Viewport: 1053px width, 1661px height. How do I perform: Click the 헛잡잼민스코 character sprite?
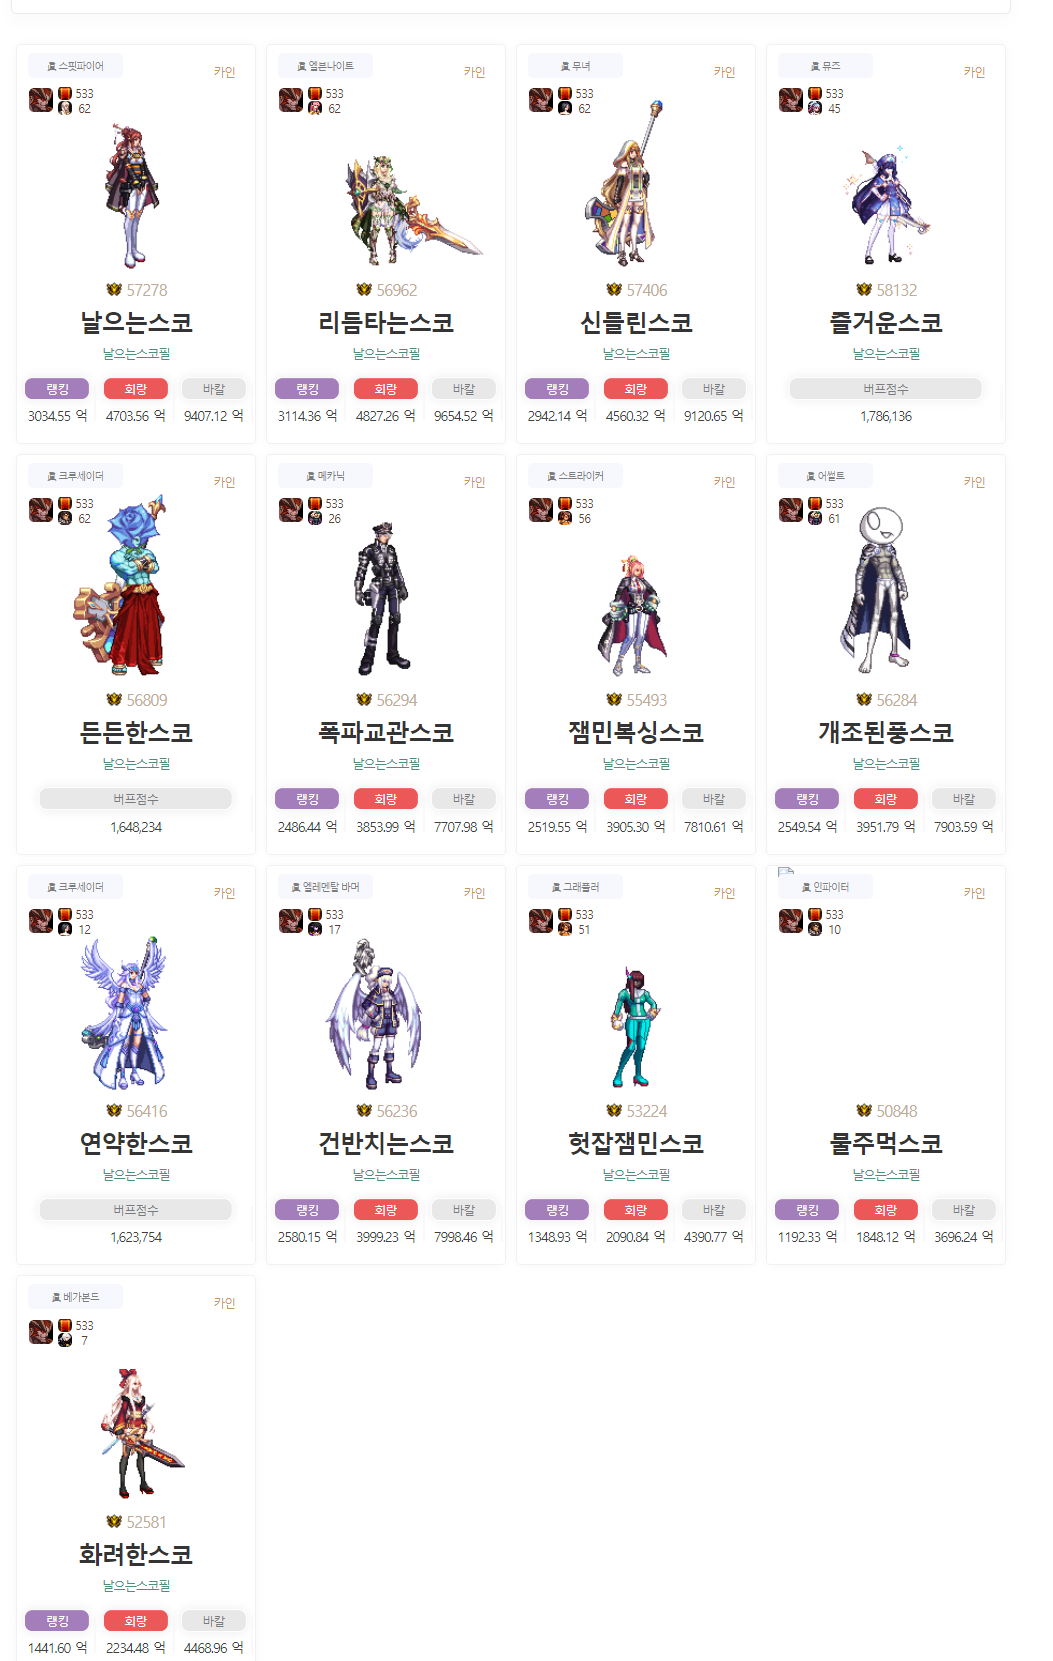point(634,1027)
